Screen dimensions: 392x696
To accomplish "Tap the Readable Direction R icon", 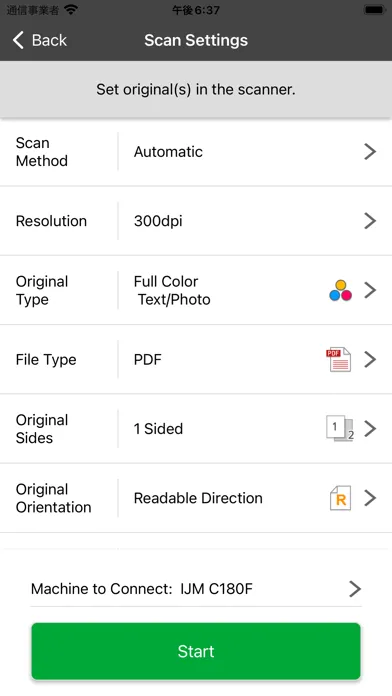I will point(341,498).
